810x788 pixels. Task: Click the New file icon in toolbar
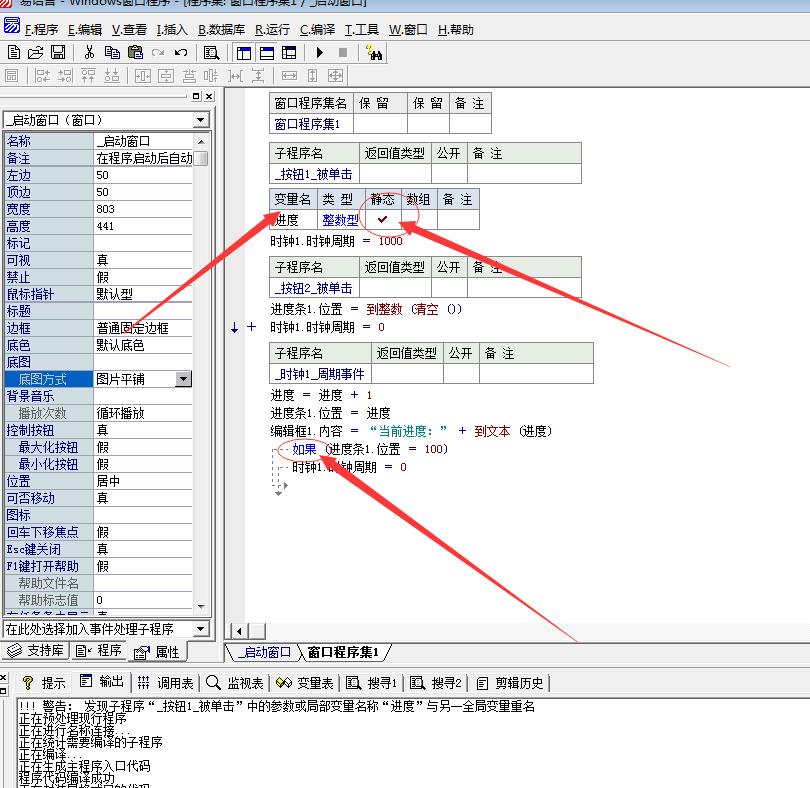14,52
